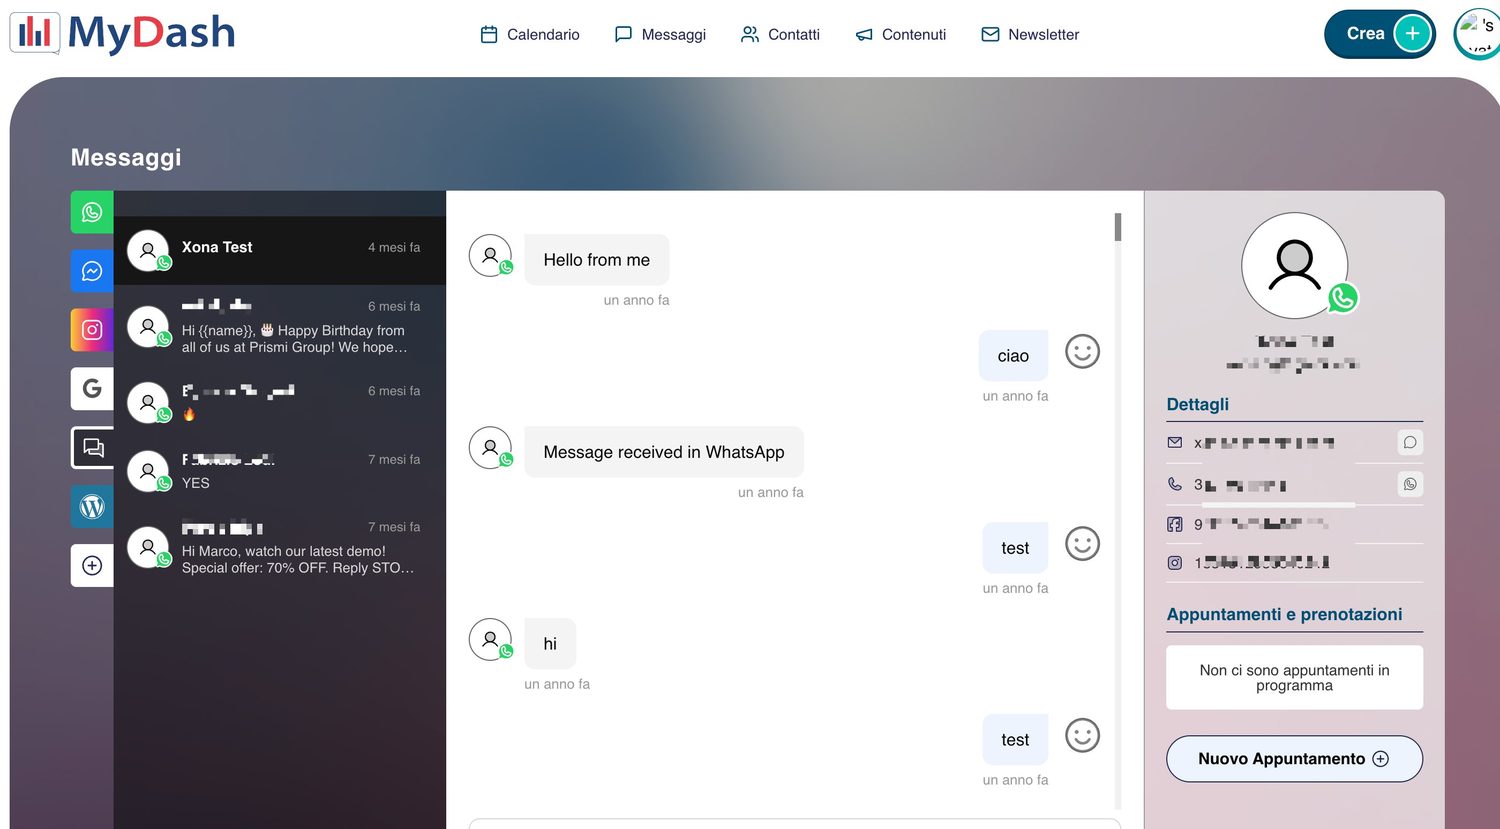Click 'Non ci sono appuntamenti in programma' box
This screenshot has height=829, width=1500.
1294,678
